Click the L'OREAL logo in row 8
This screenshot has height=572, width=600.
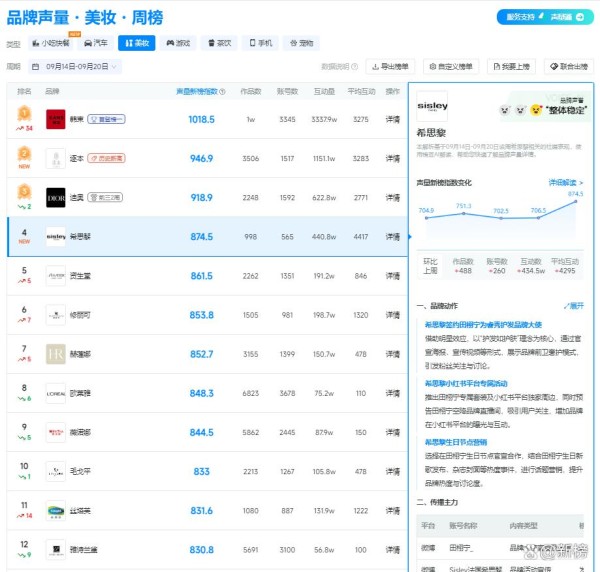[x=55, y=393]
